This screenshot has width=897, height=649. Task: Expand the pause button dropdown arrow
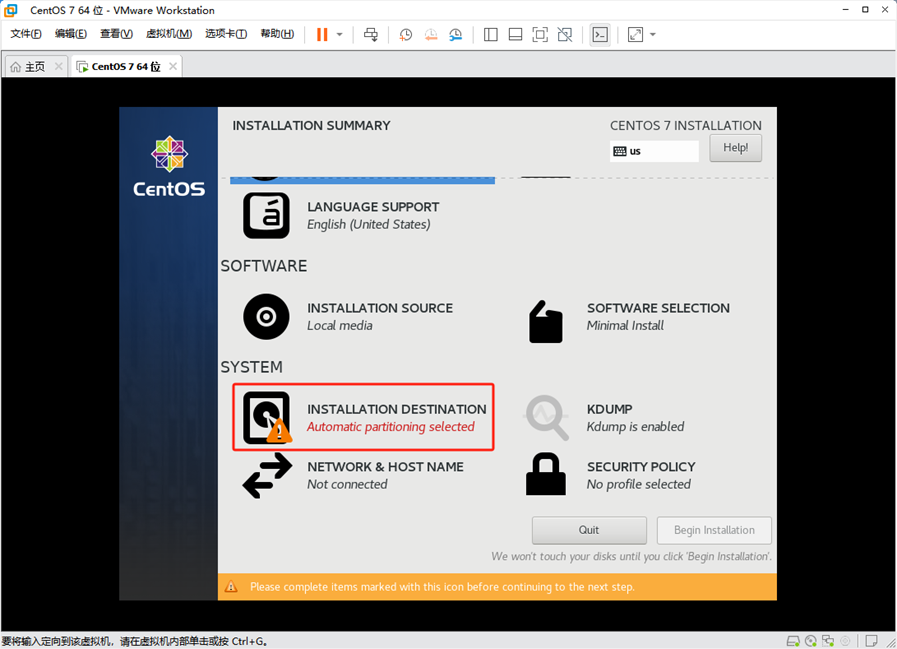click(339, 35)
